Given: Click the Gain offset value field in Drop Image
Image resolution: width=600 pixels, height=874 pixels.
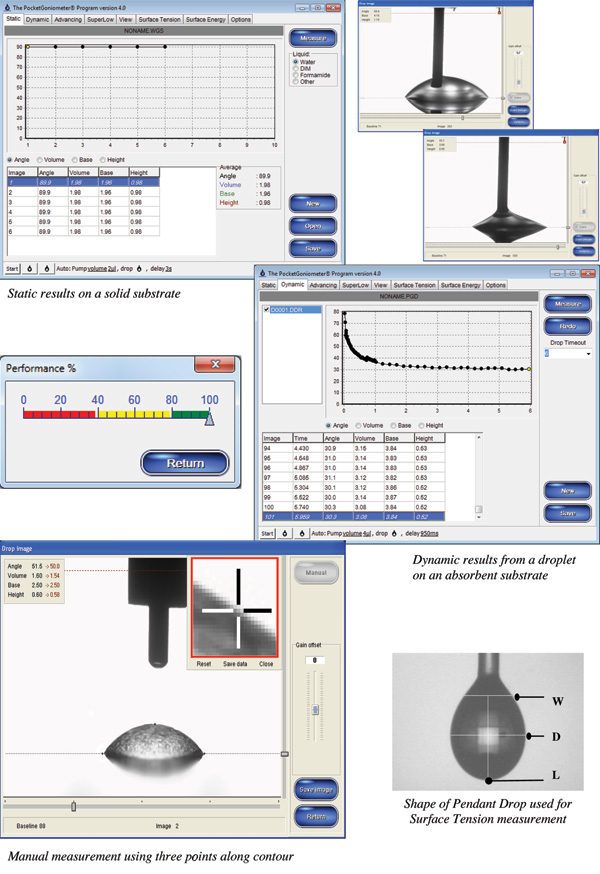Looking at the screenshot, I should [x=315, y=660].
